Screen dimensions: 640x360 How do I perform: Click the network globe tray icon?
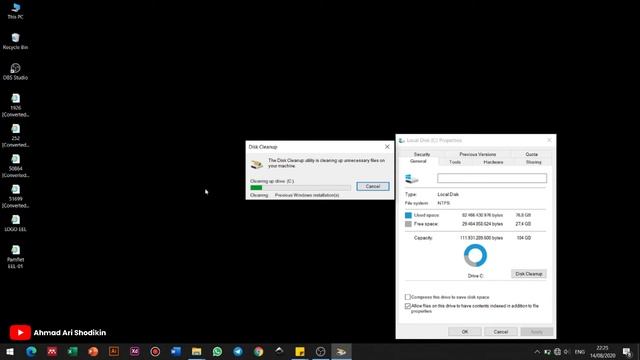(x=557, y=352)
